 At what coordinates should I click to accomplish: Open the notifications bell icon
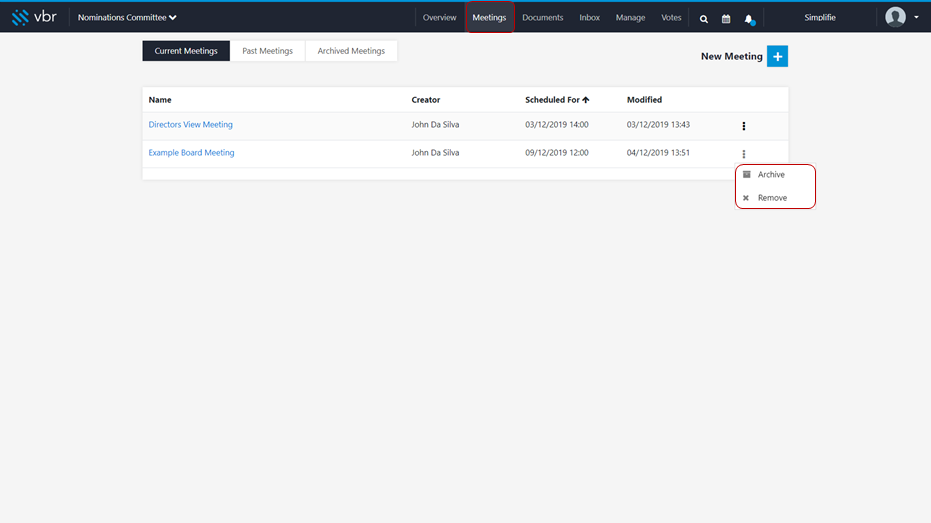(749, 19)
